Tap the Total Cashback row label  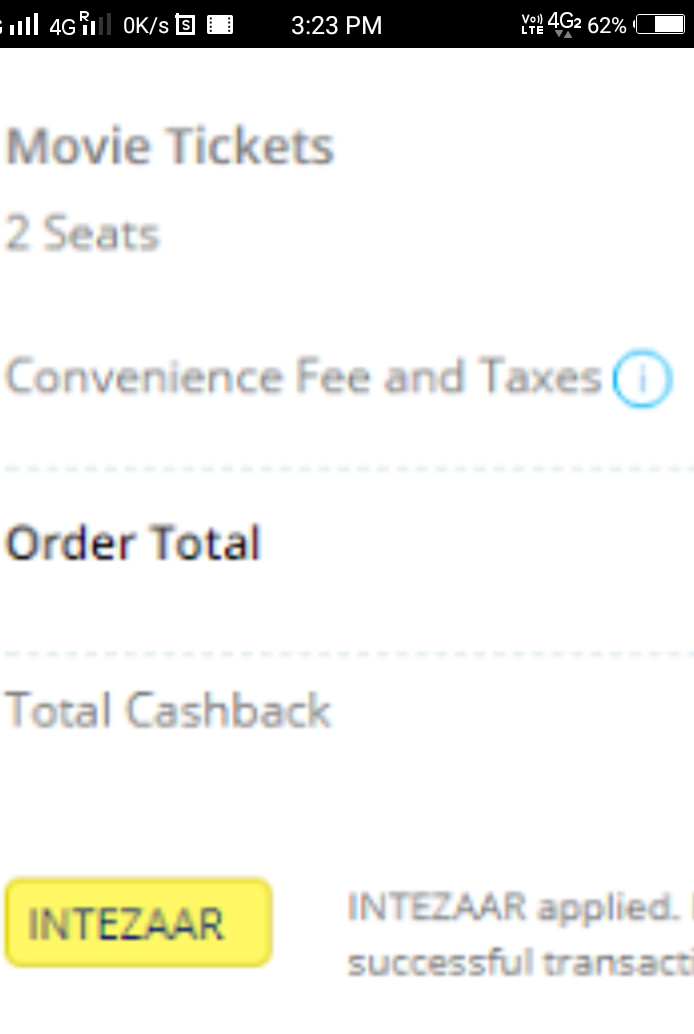point(168,711)
